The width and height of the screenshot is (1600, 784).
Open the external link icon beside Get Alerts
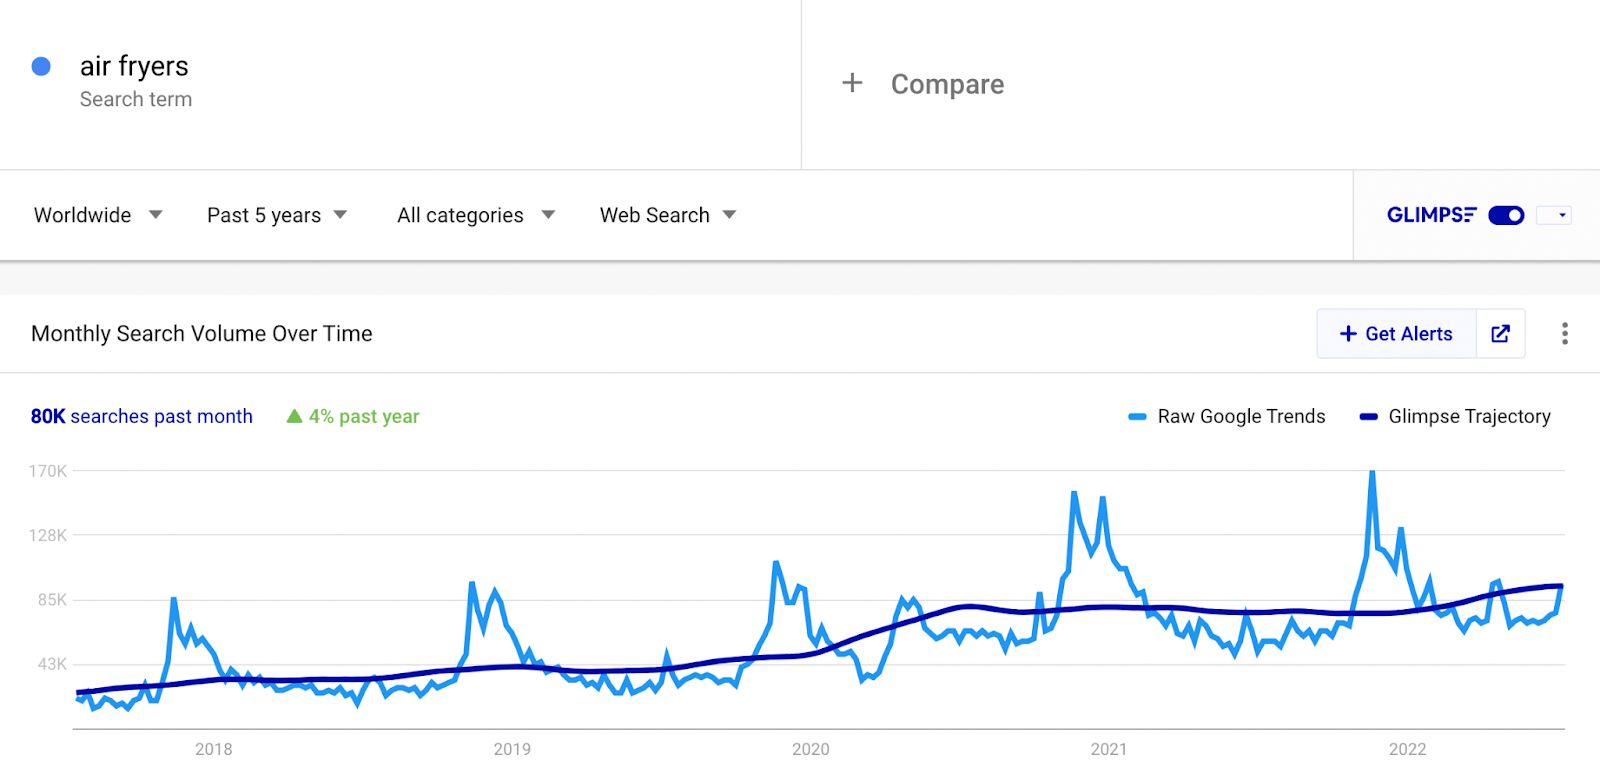[1500, 334]
